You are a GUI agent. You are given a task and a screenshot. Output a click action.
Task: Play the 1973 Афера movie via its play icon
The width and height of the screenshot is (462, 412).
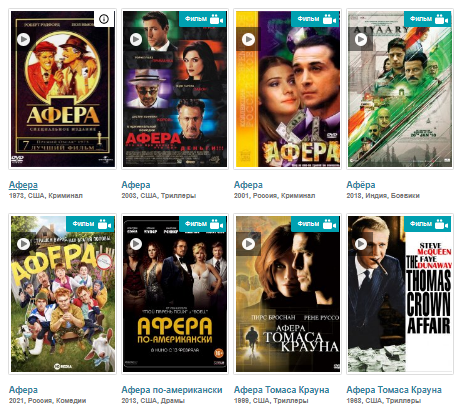point(23,39)
